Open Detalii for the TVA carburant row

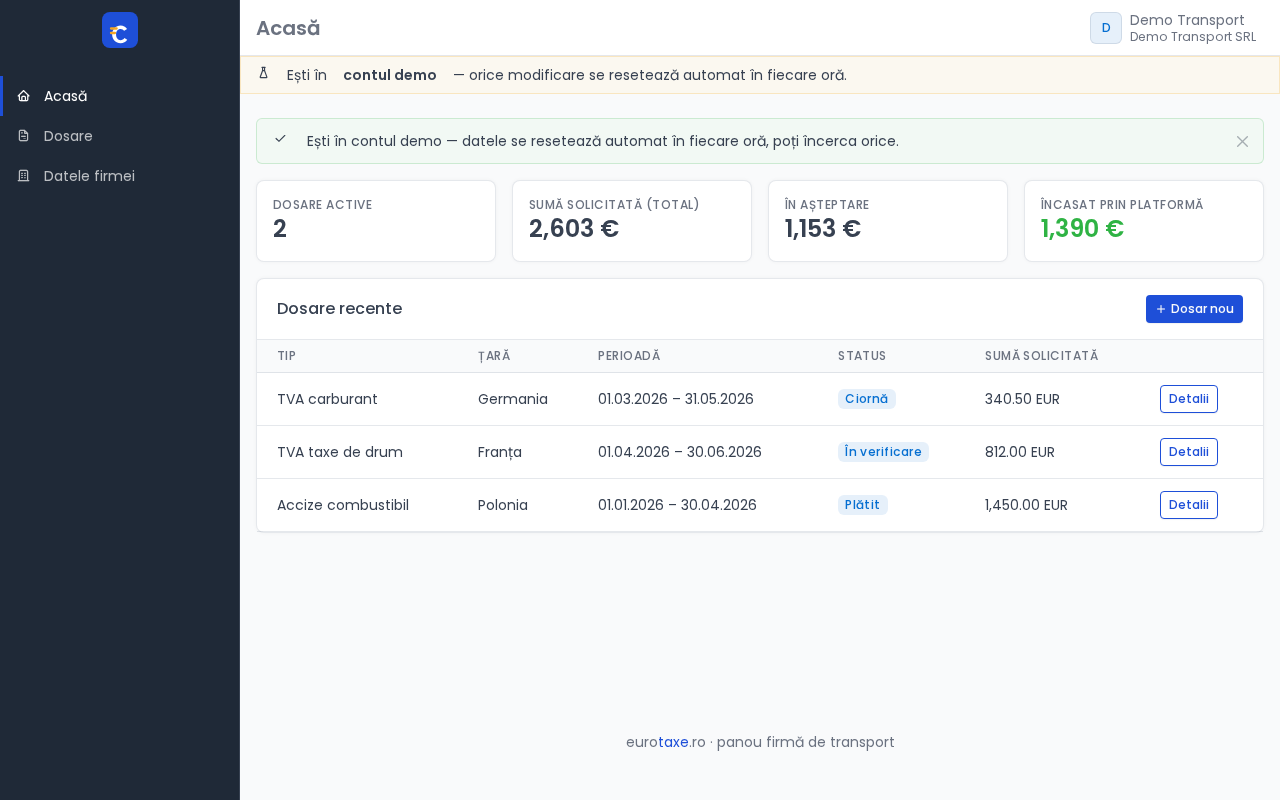click(1189, 399)
